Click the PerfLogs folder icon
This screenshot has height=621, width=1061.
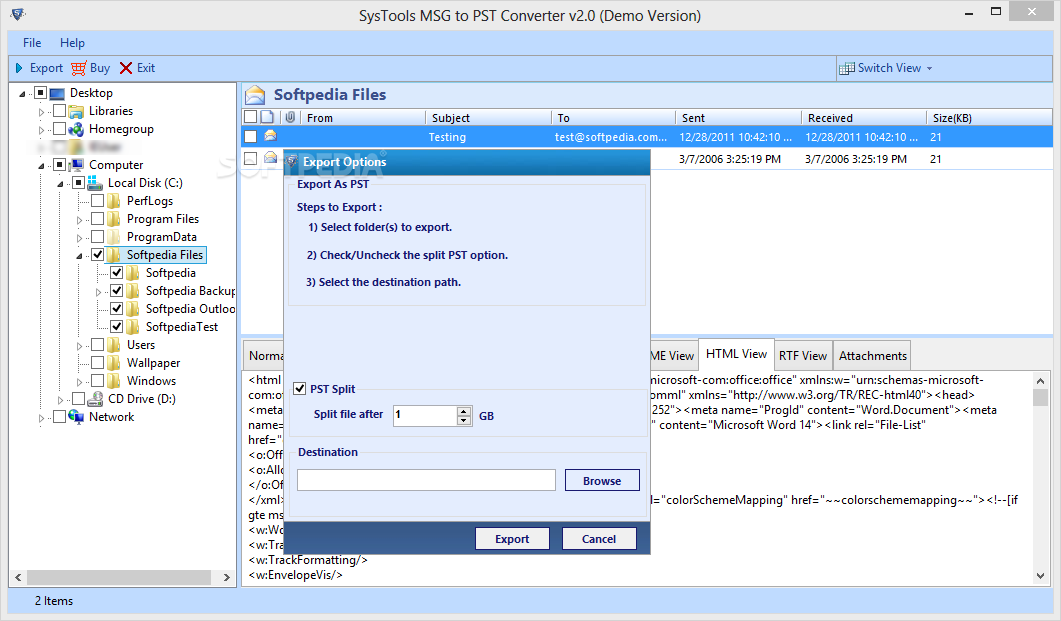[114, 201]
